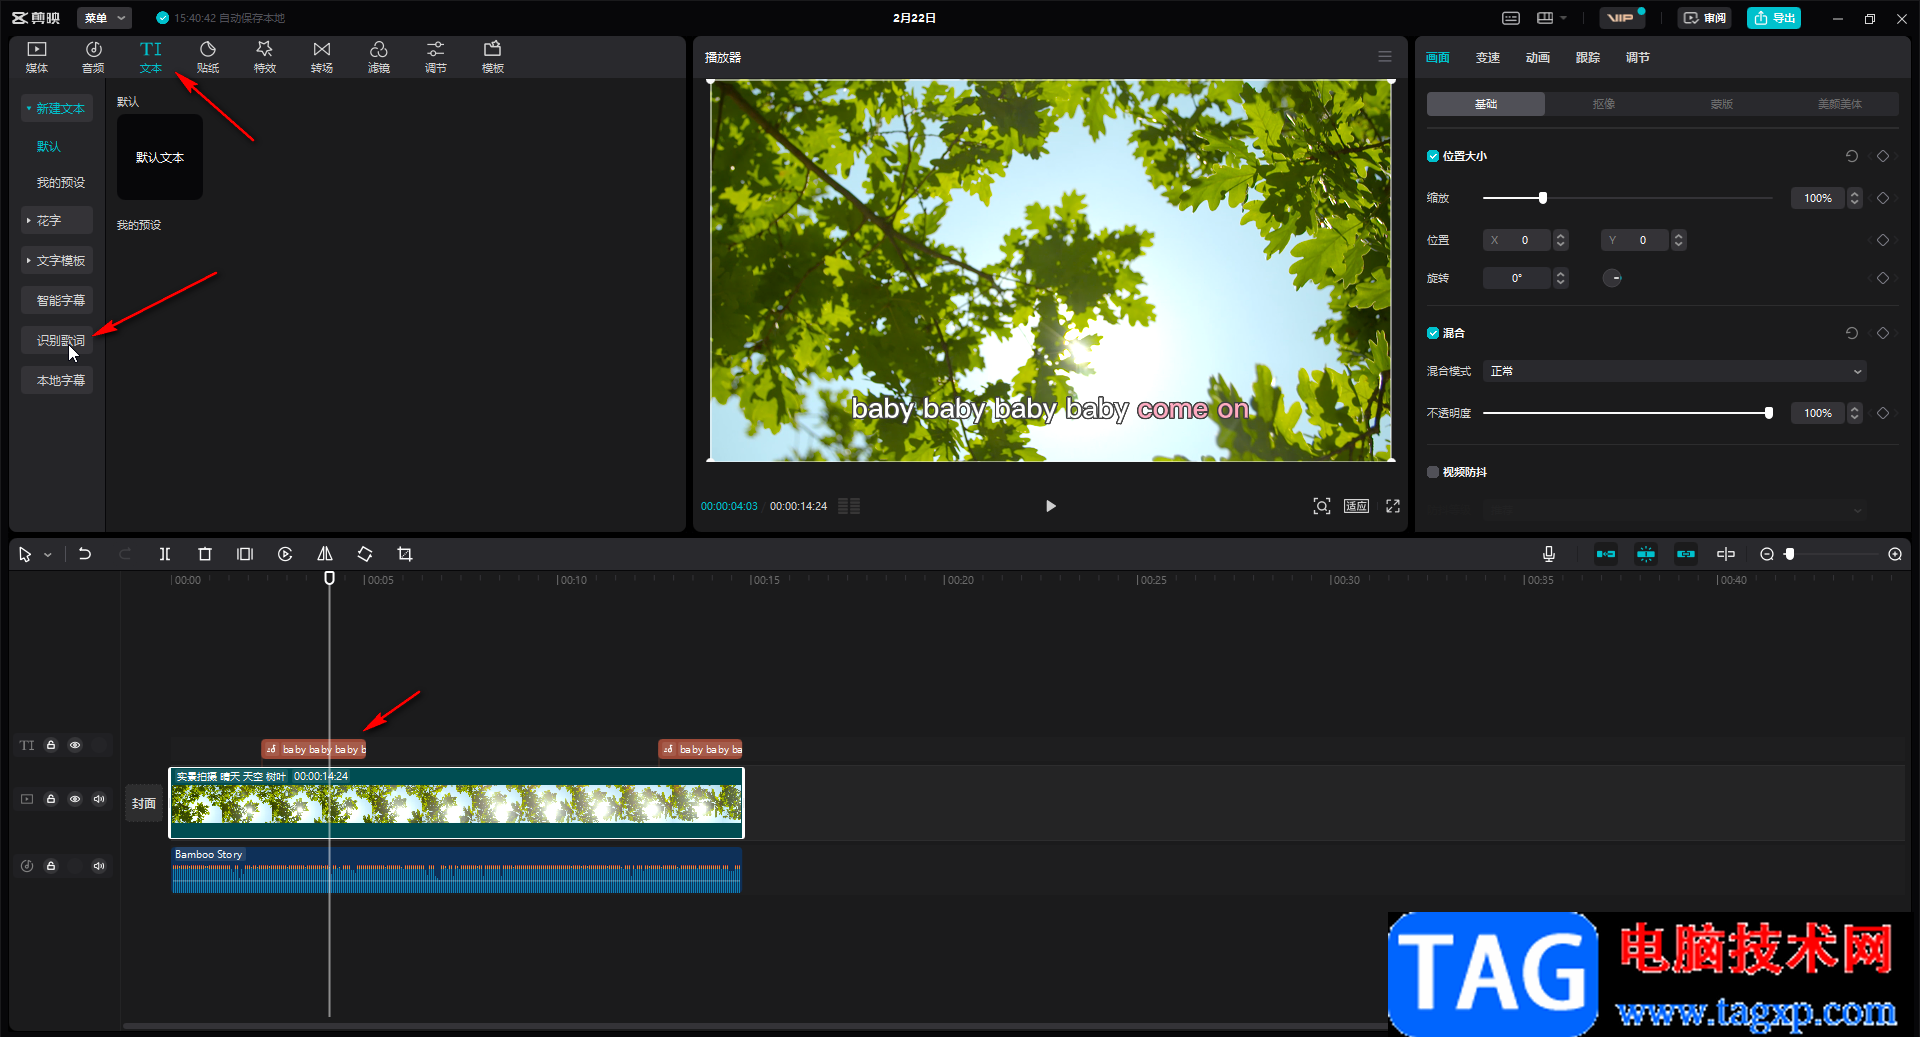Switch to the 跟踪 tab
This screenshot has width=1920, height=1037.
click(1588, 58)
